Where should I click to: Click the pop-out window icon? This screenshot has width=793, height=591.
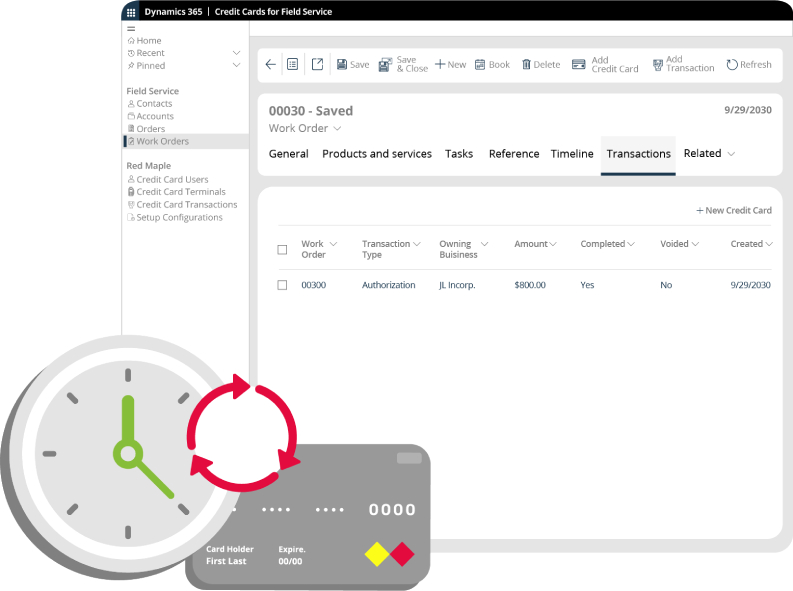point(317,64)
